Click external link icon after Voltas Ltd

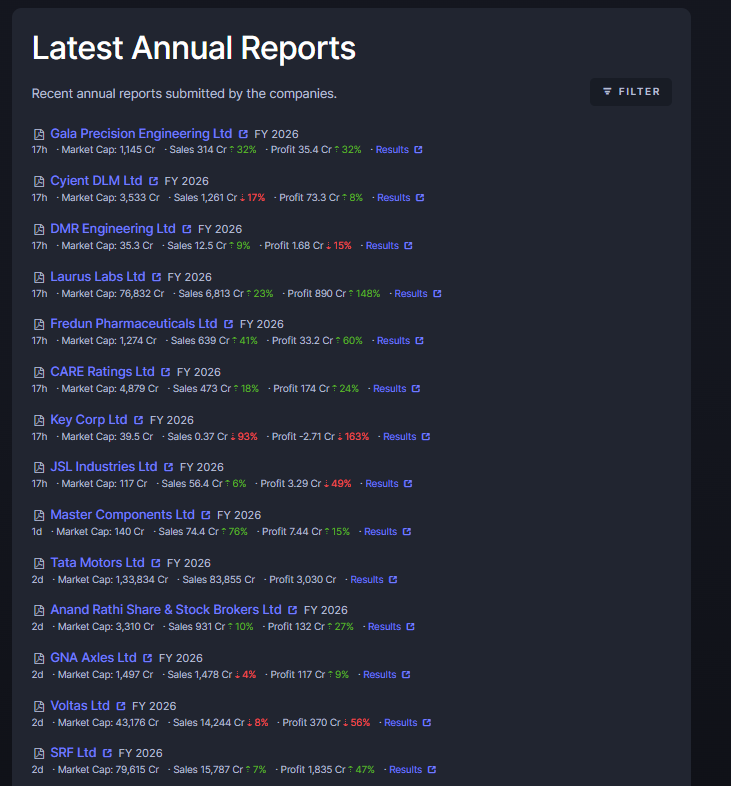(x=121, y=707)
